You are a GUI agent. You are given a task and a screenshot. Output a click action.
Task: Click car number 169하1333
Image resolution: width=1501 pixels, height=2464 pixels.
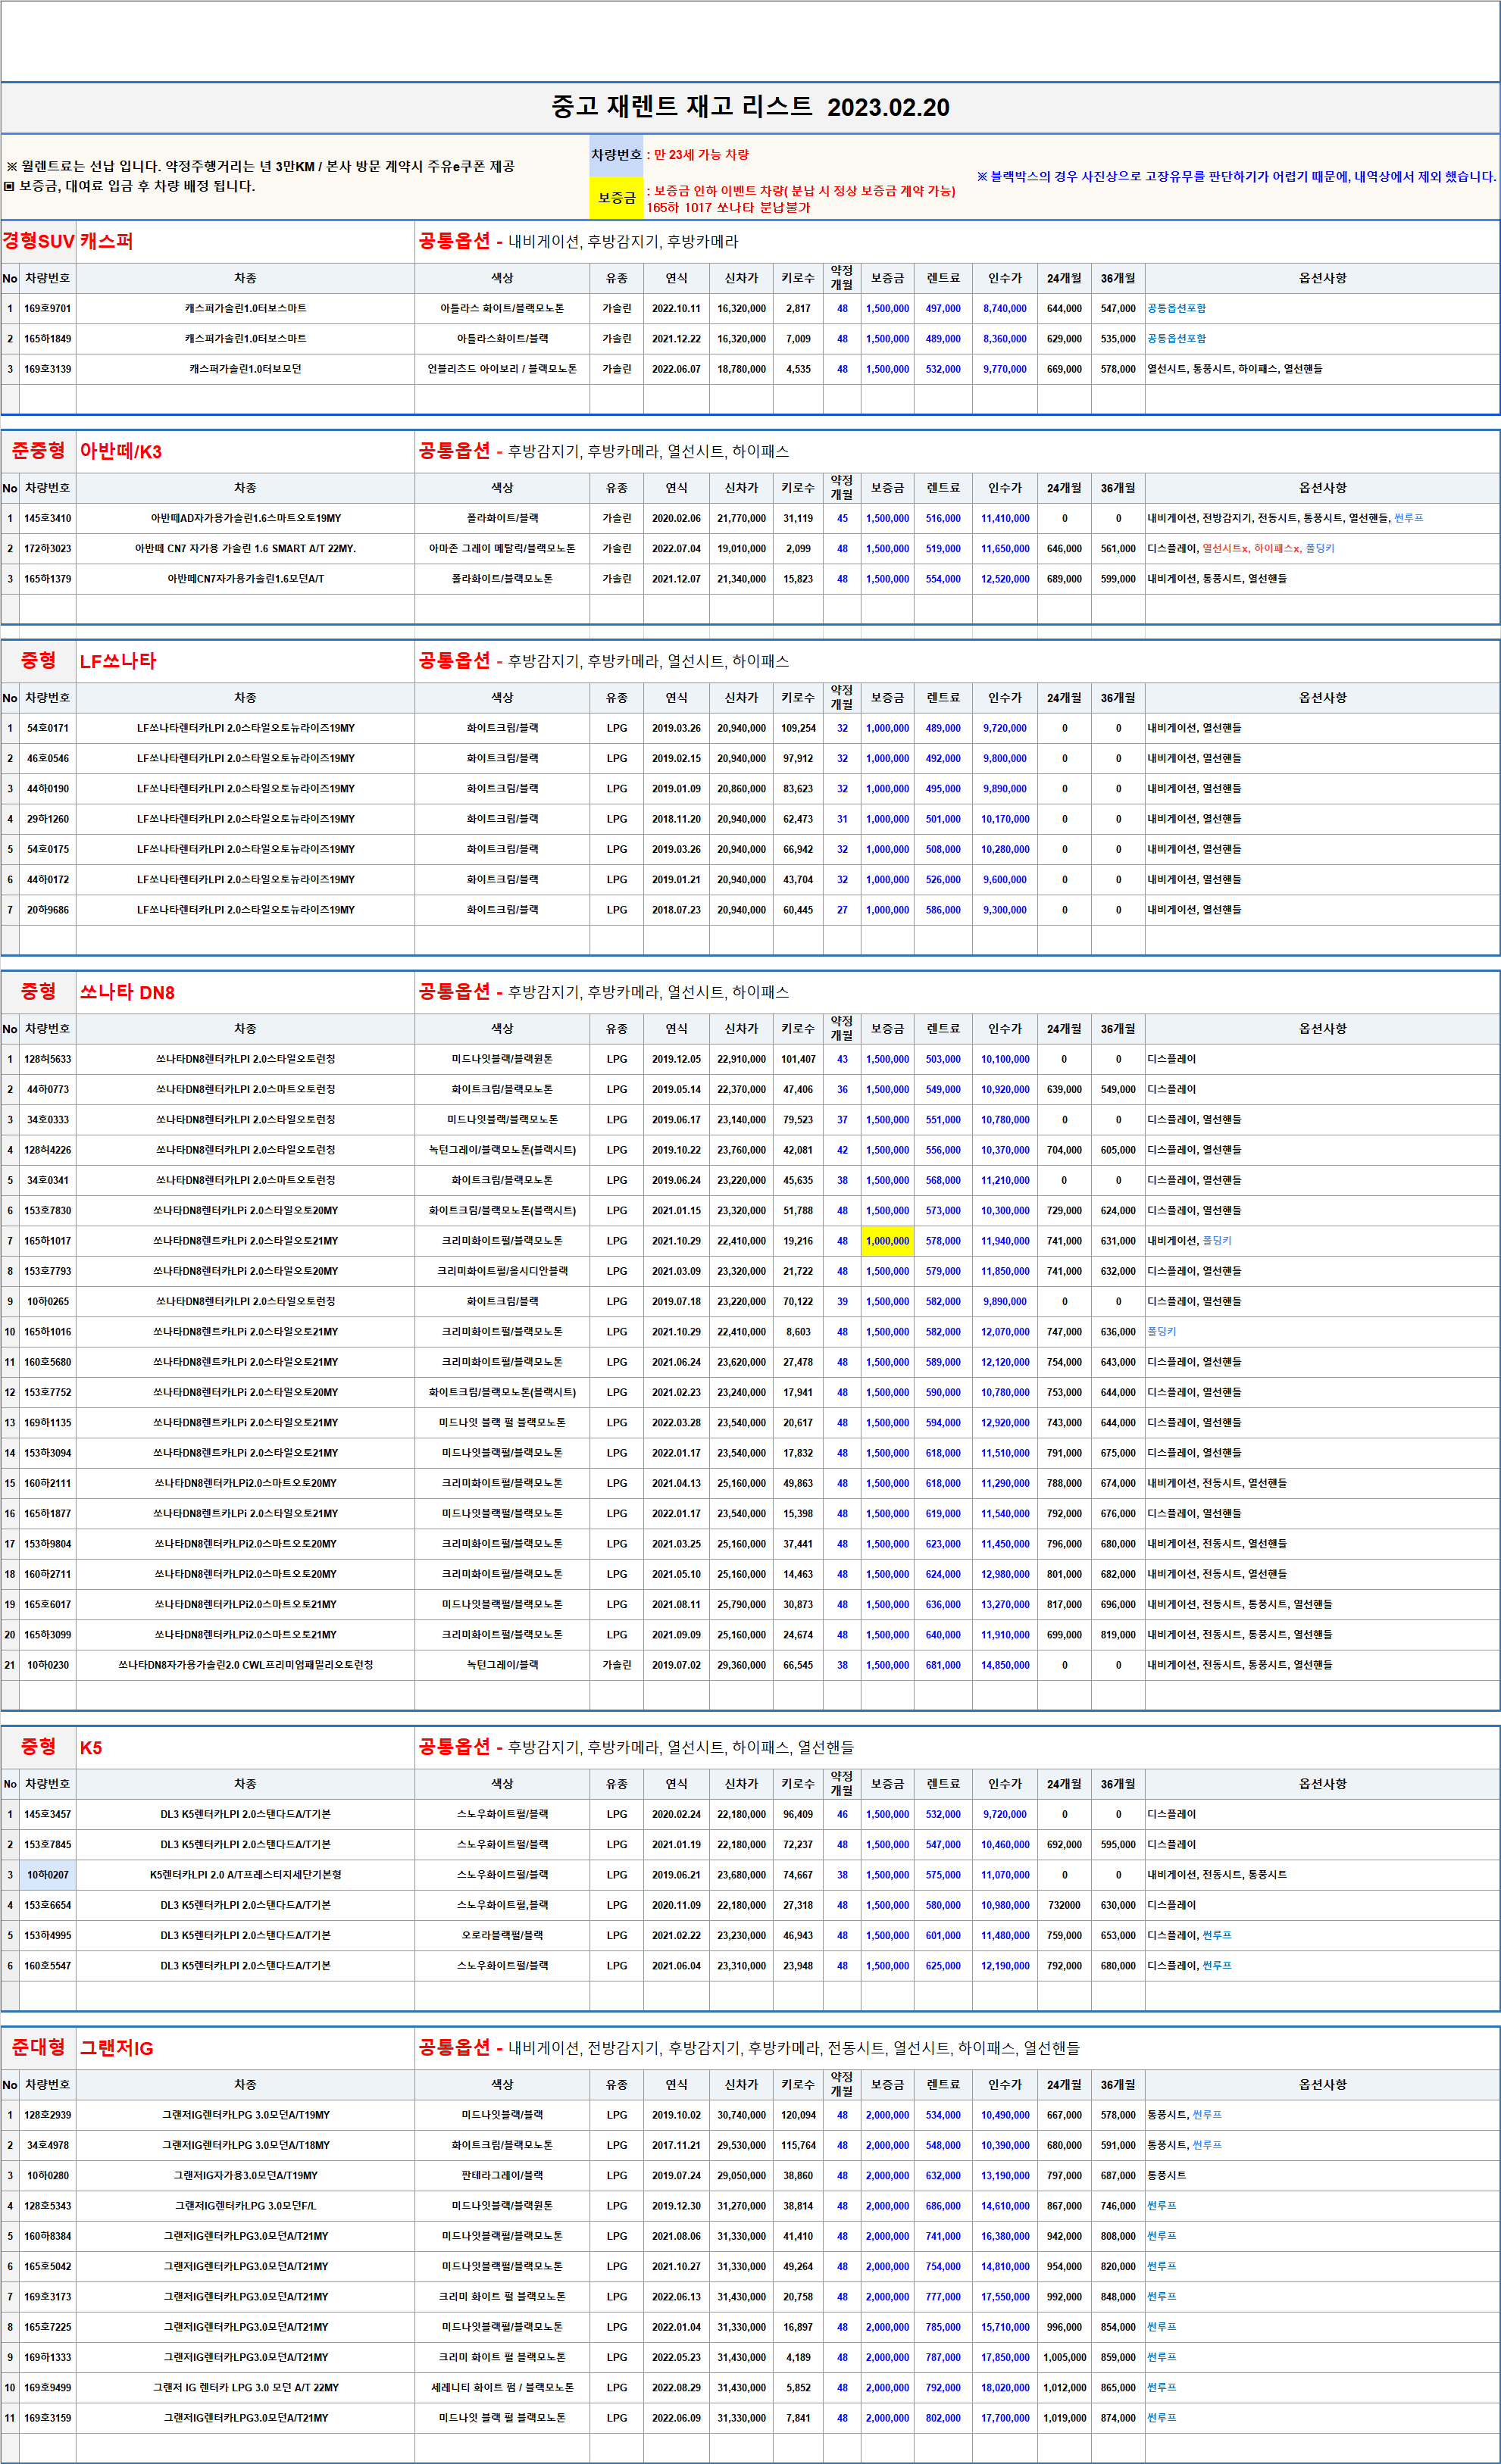point(48,2358)
